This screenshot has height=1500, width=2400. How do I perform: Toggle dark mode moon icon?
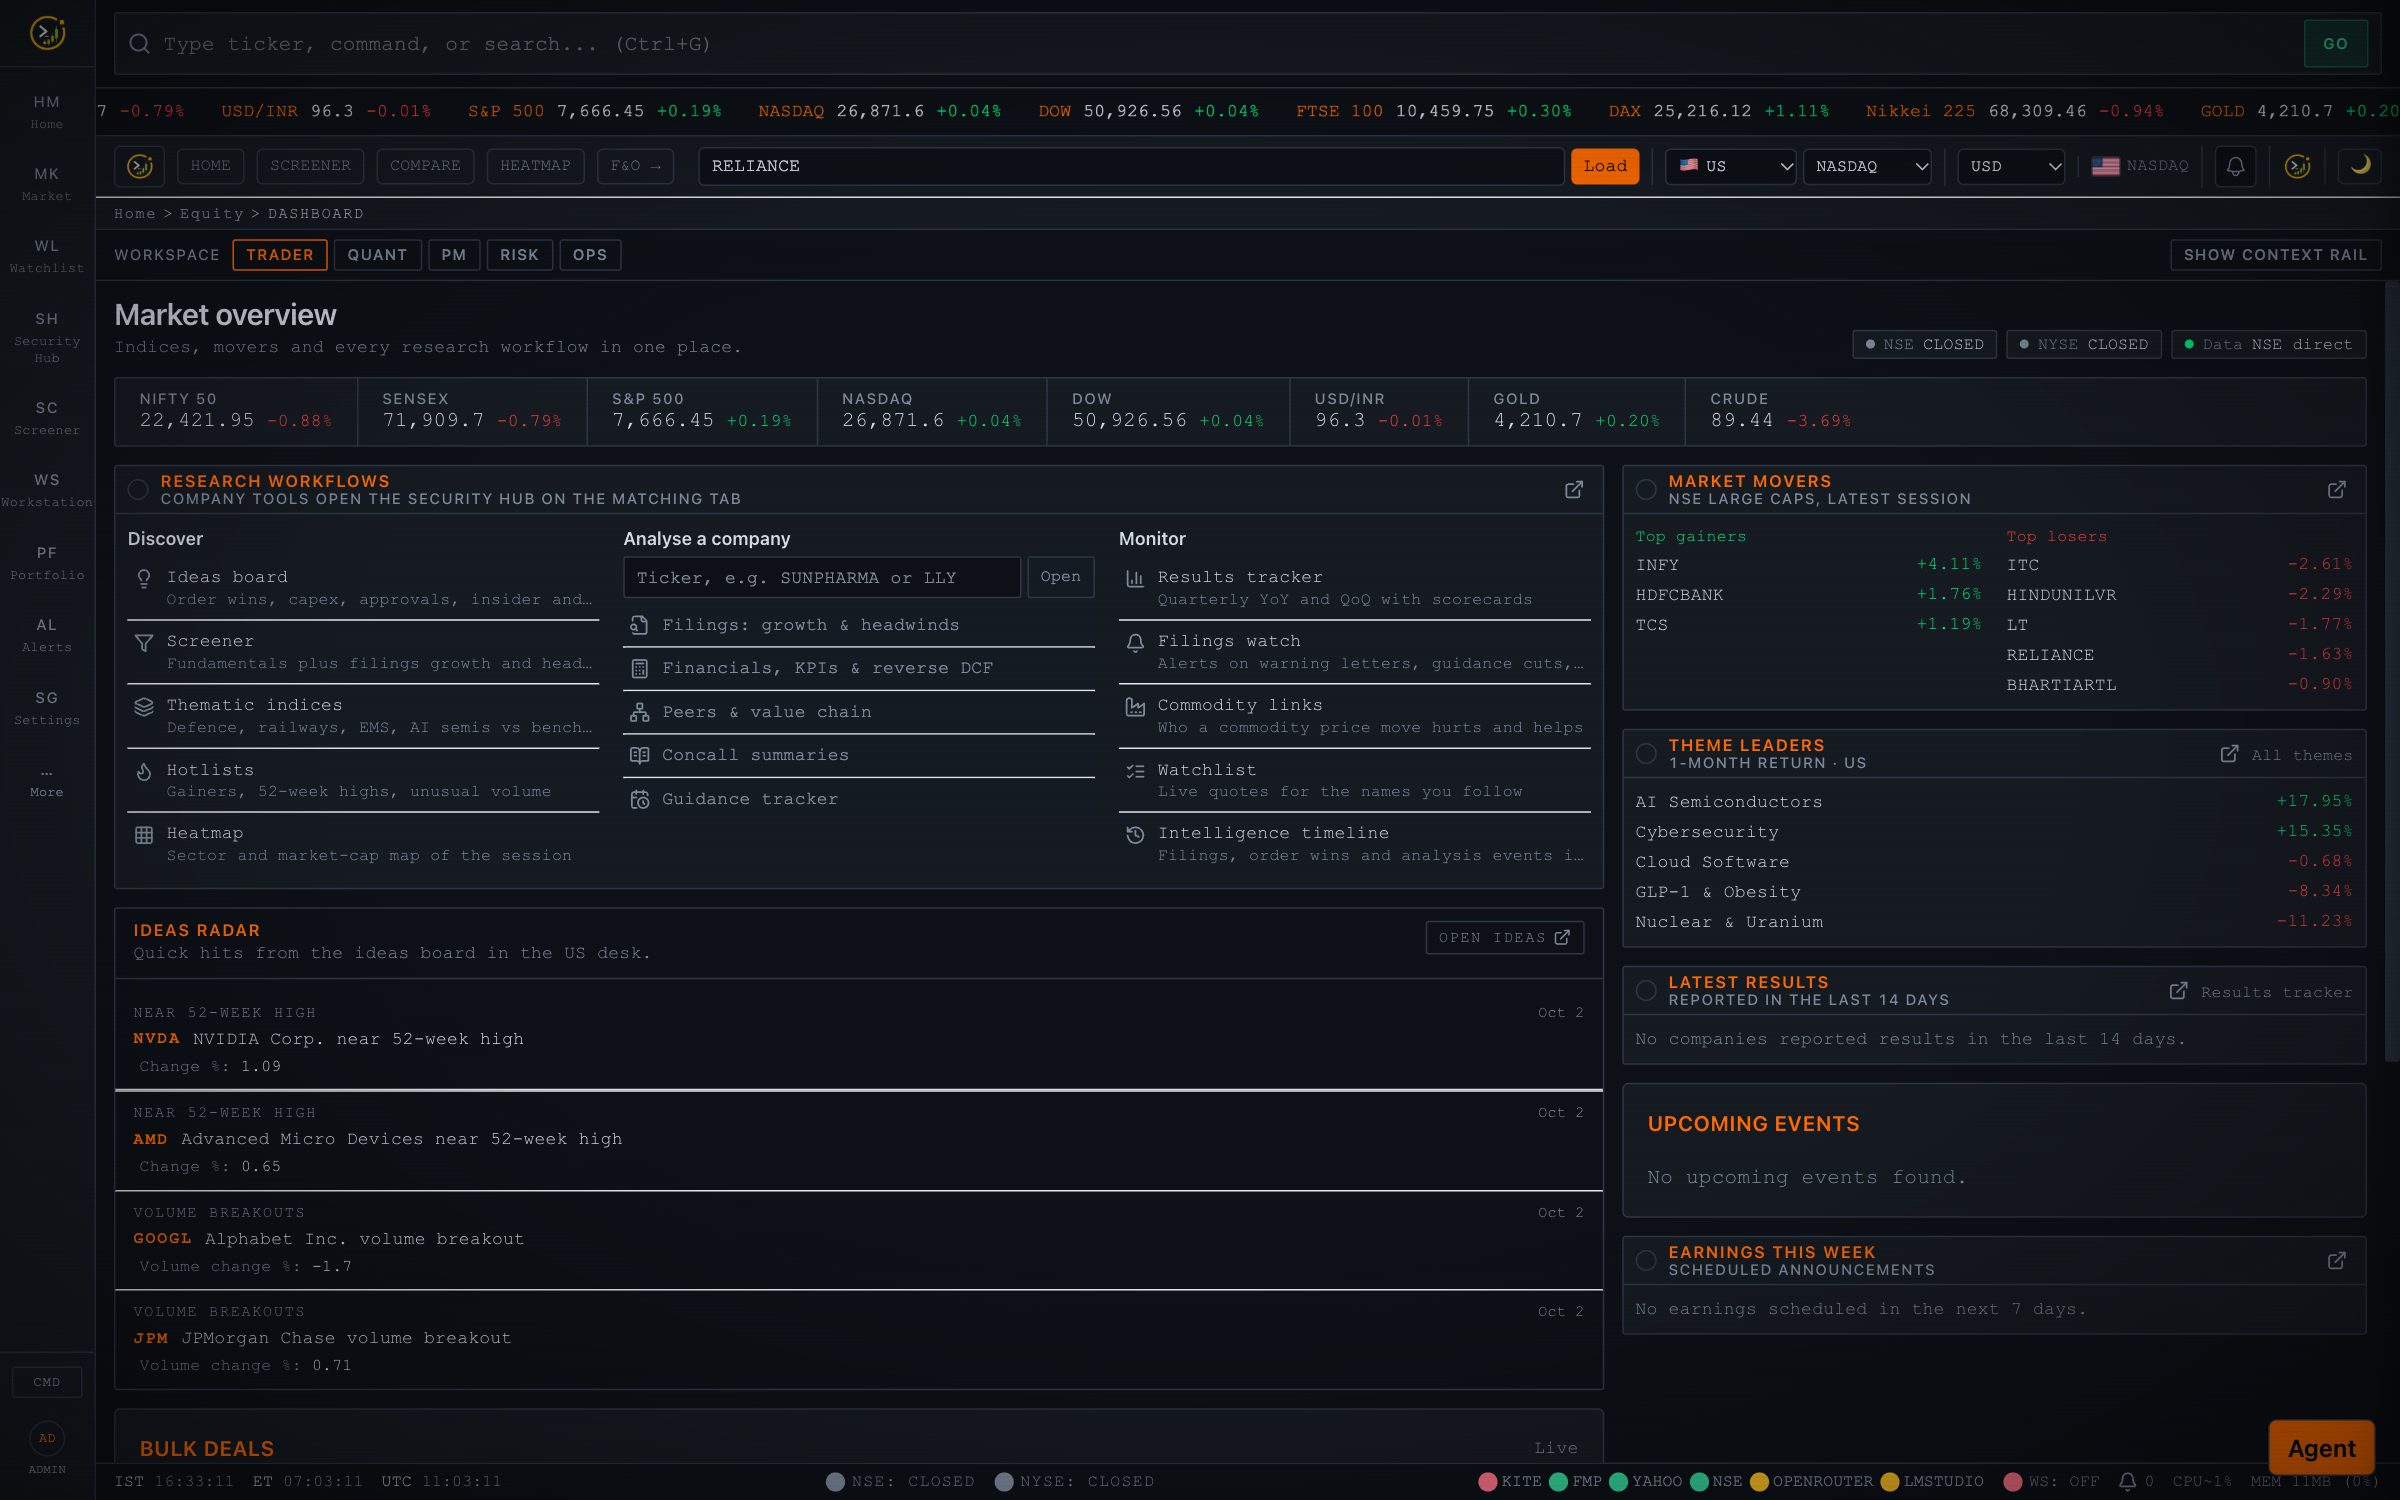click(2361, 166)
